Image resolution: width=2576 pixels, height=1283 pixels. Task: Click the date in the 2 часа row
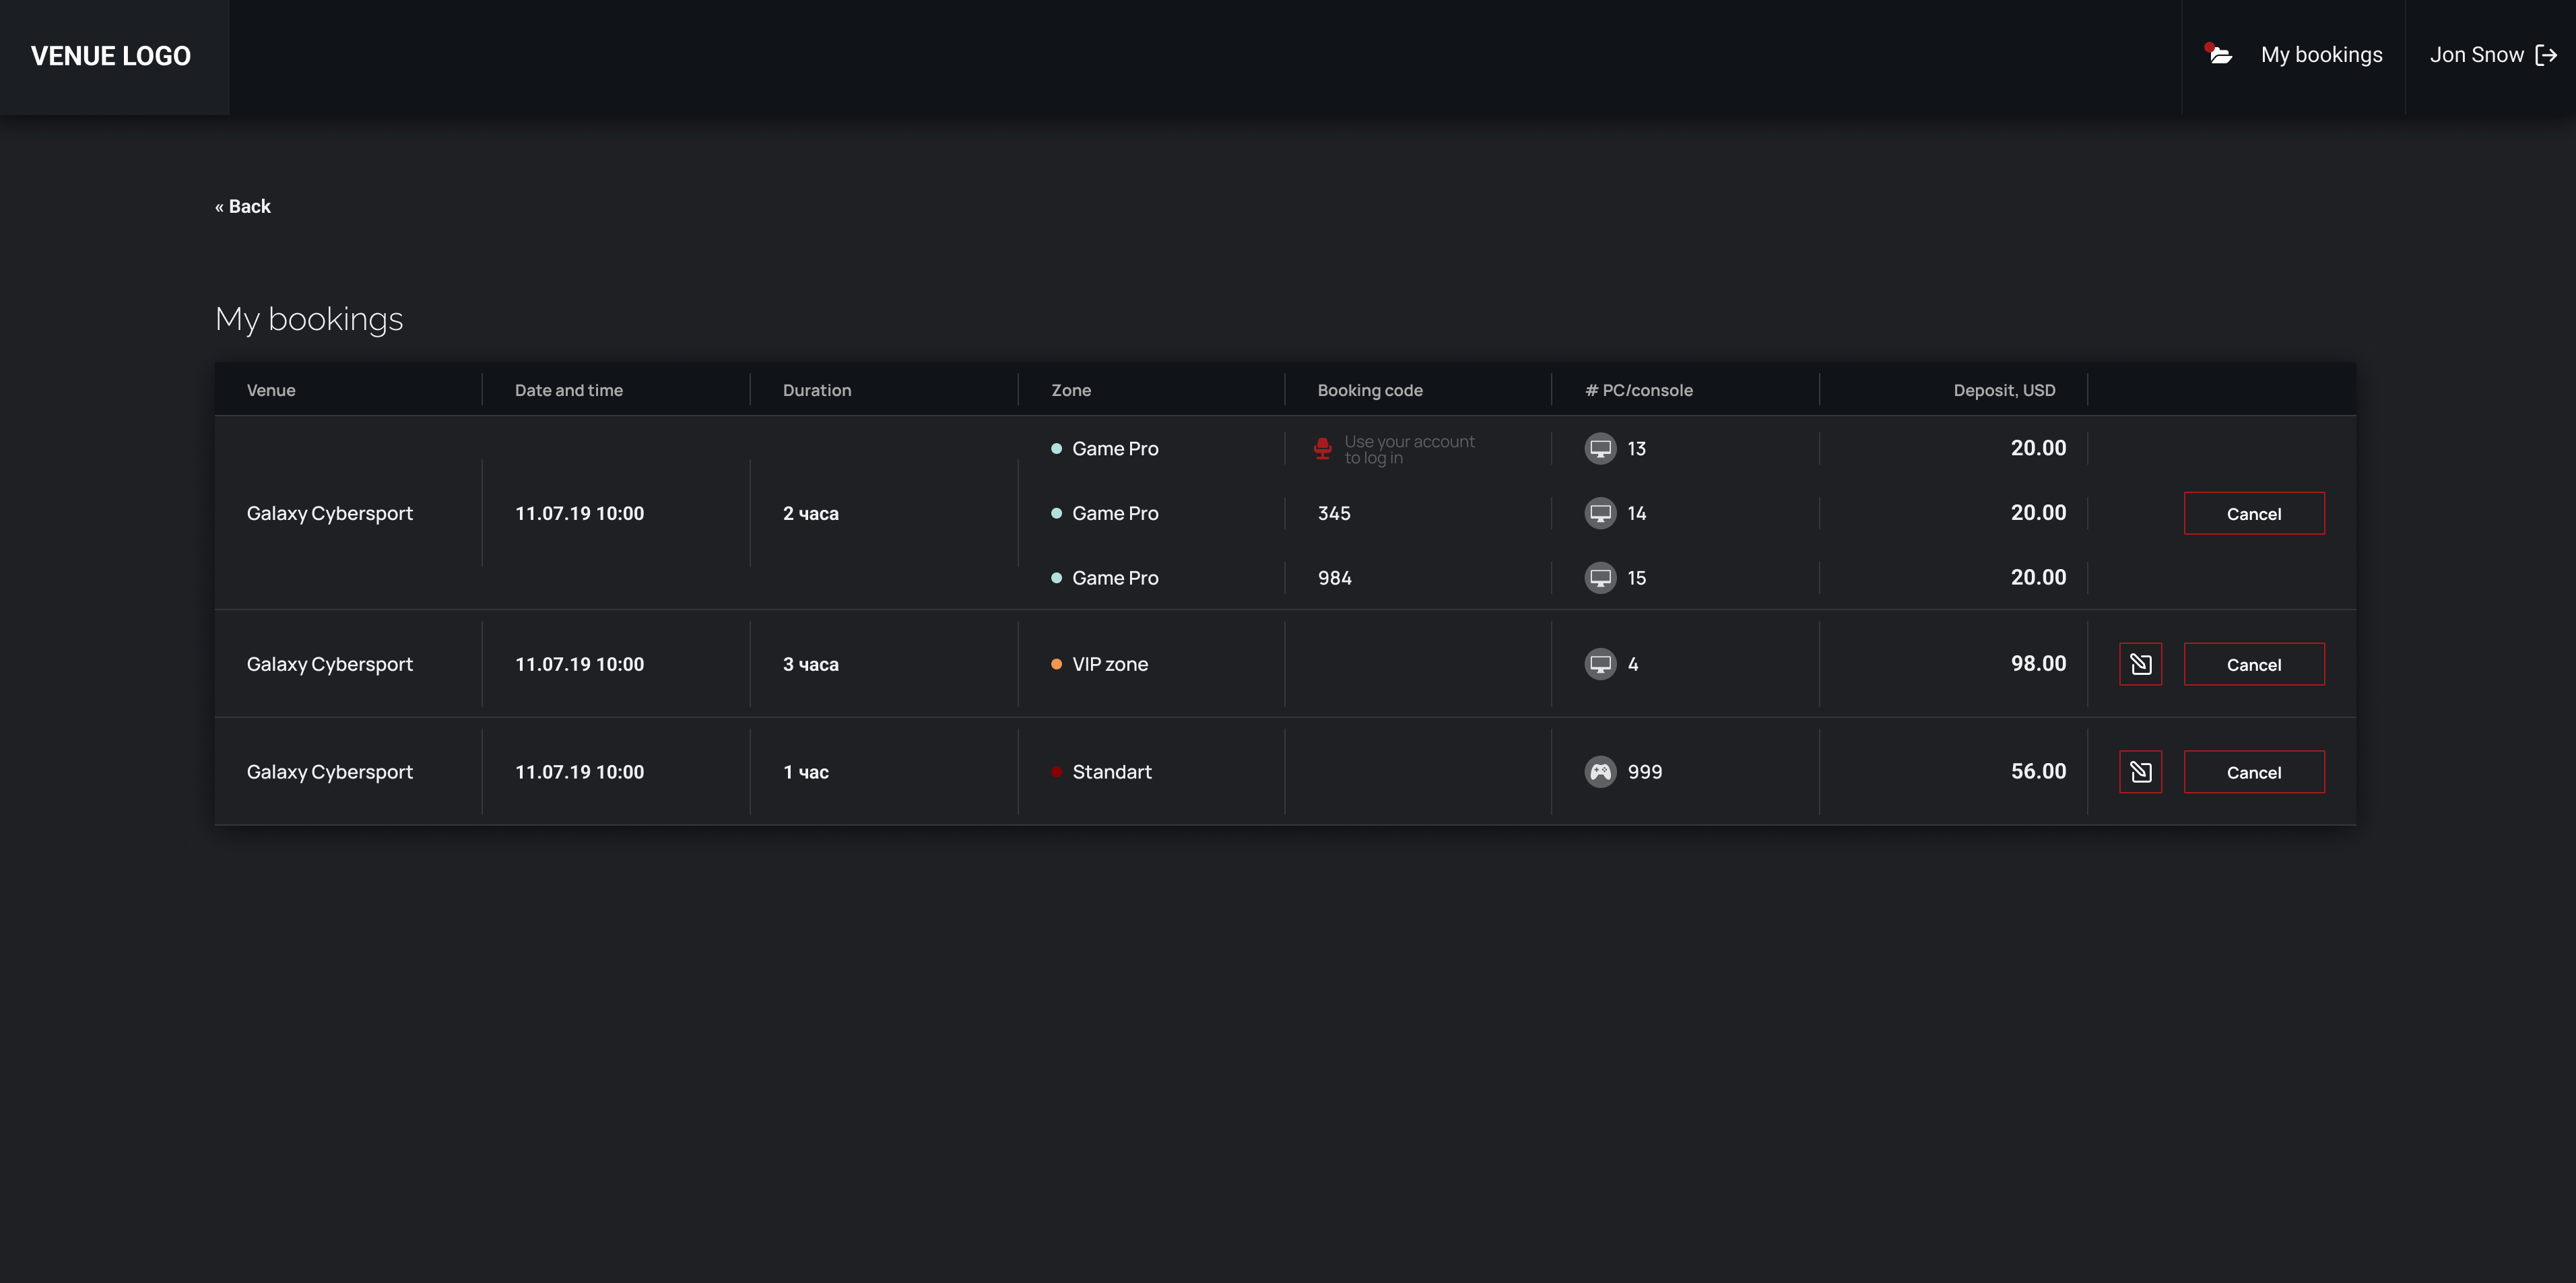click(x=579, y=513)
